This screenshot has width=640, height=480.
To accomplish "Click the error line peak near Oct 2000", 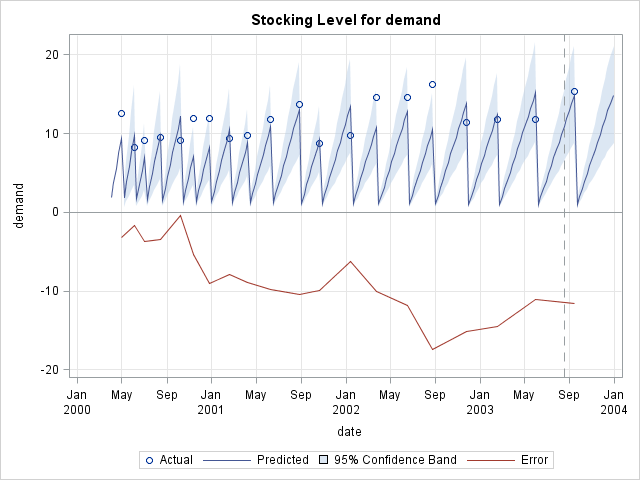I will point(180,216).
